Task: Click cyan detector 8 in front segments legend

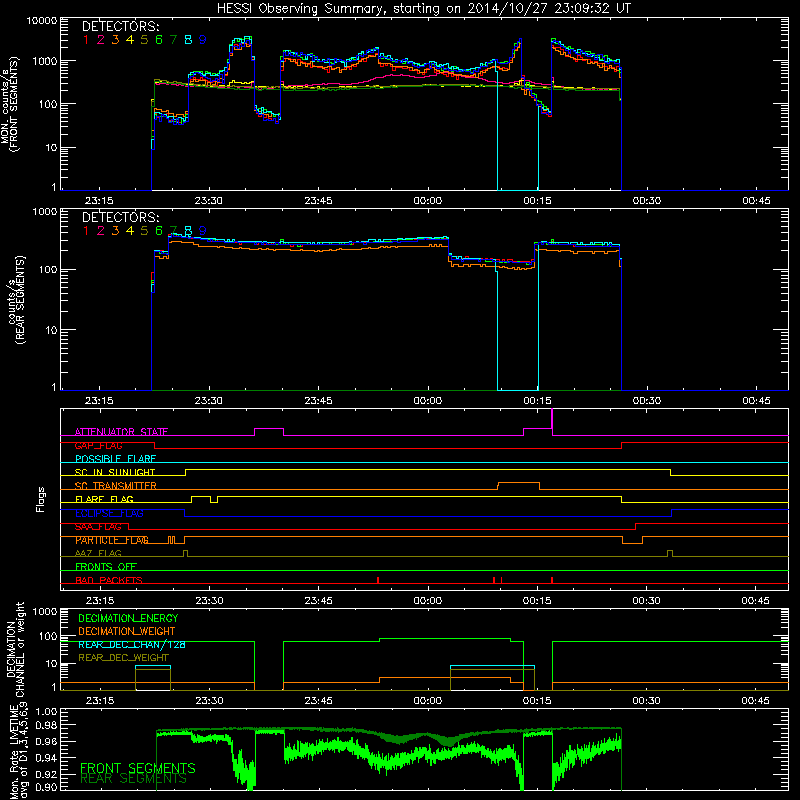Action: (188, 40)
